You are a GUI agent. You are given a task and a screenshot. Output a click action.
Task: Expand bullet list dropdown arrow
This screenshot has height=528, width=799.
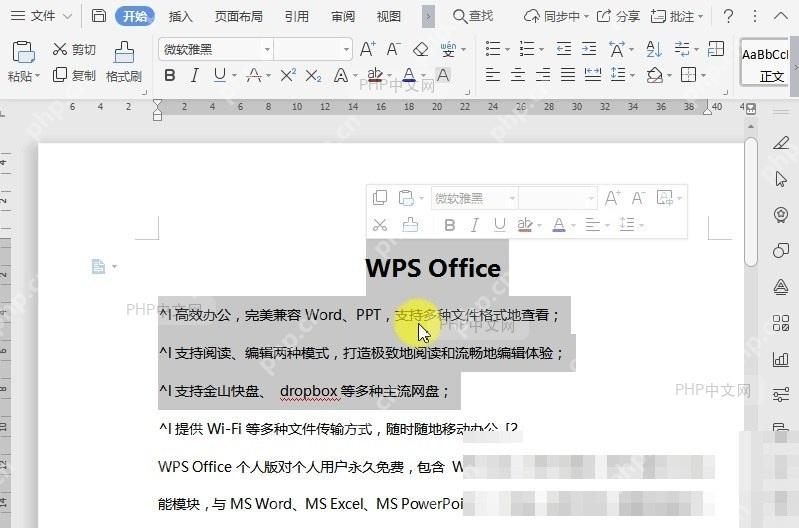point(508,50)
